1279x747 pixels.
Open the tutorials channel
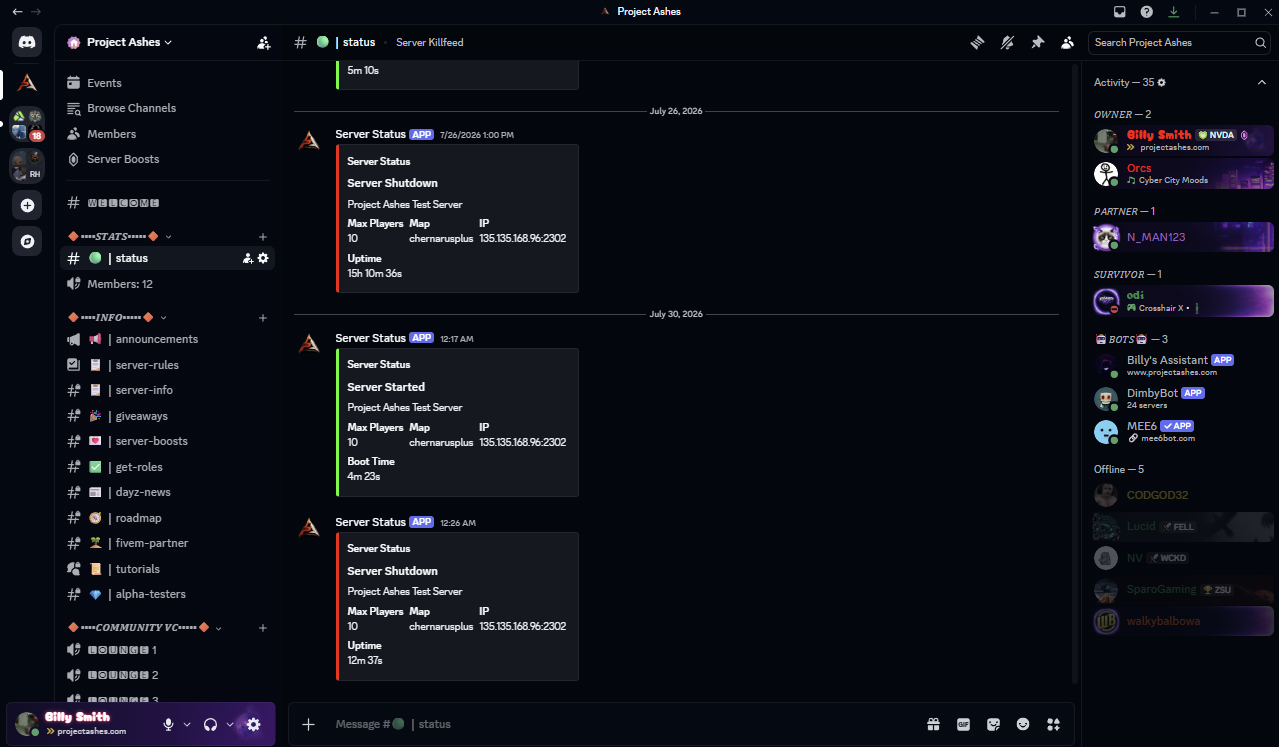point(167,569)
